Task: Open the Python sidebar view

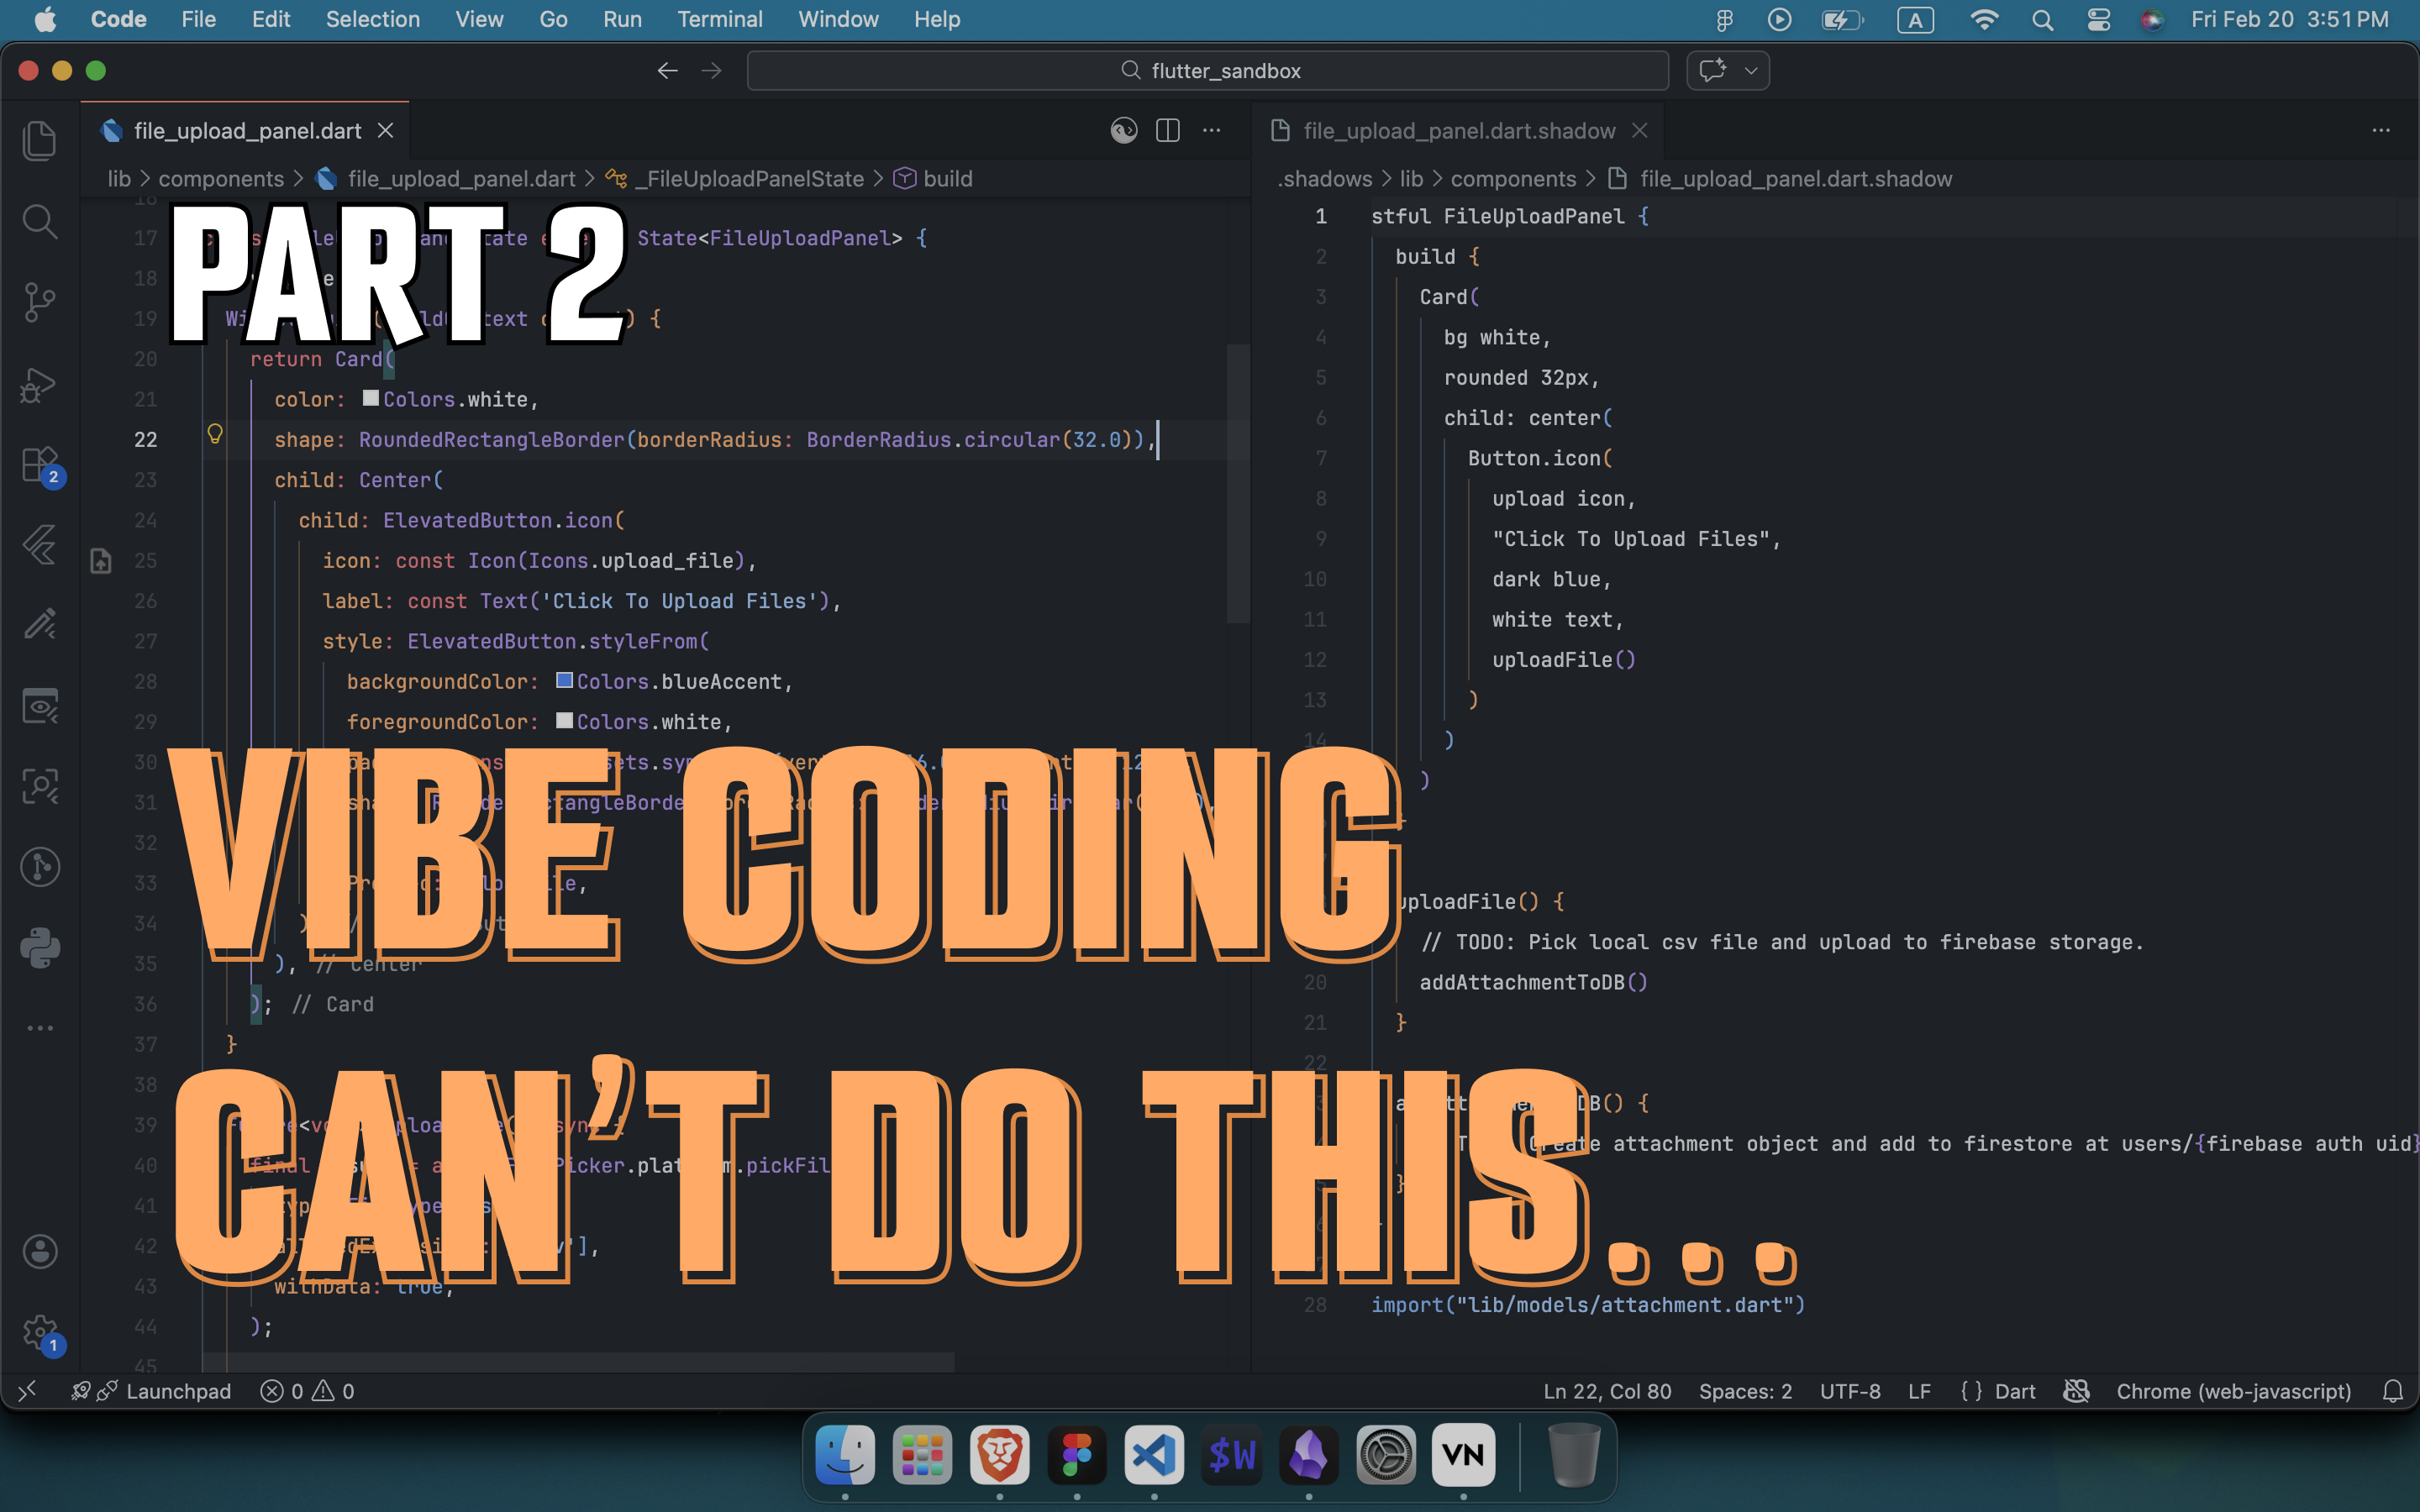Action: [39, 947]
